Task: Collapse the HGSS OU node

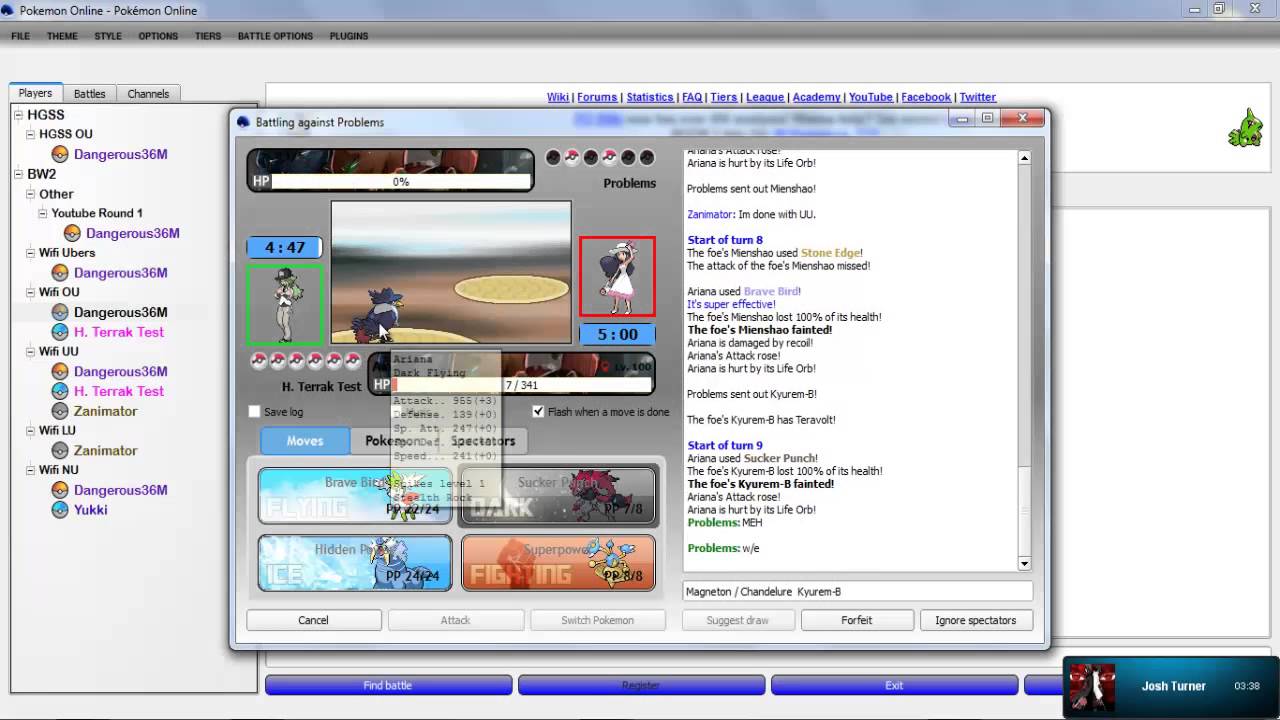Action: click(31, 134)
